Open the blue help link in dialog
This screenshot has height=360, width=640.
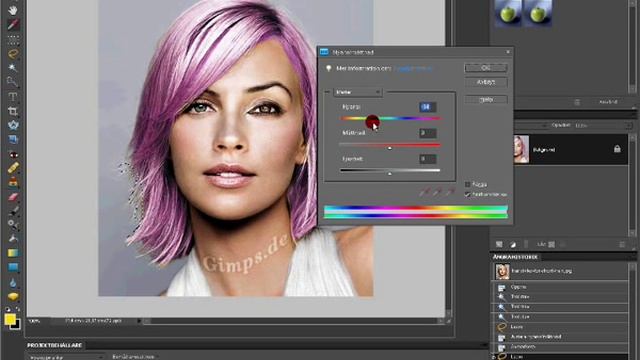(x=413, y=69)
